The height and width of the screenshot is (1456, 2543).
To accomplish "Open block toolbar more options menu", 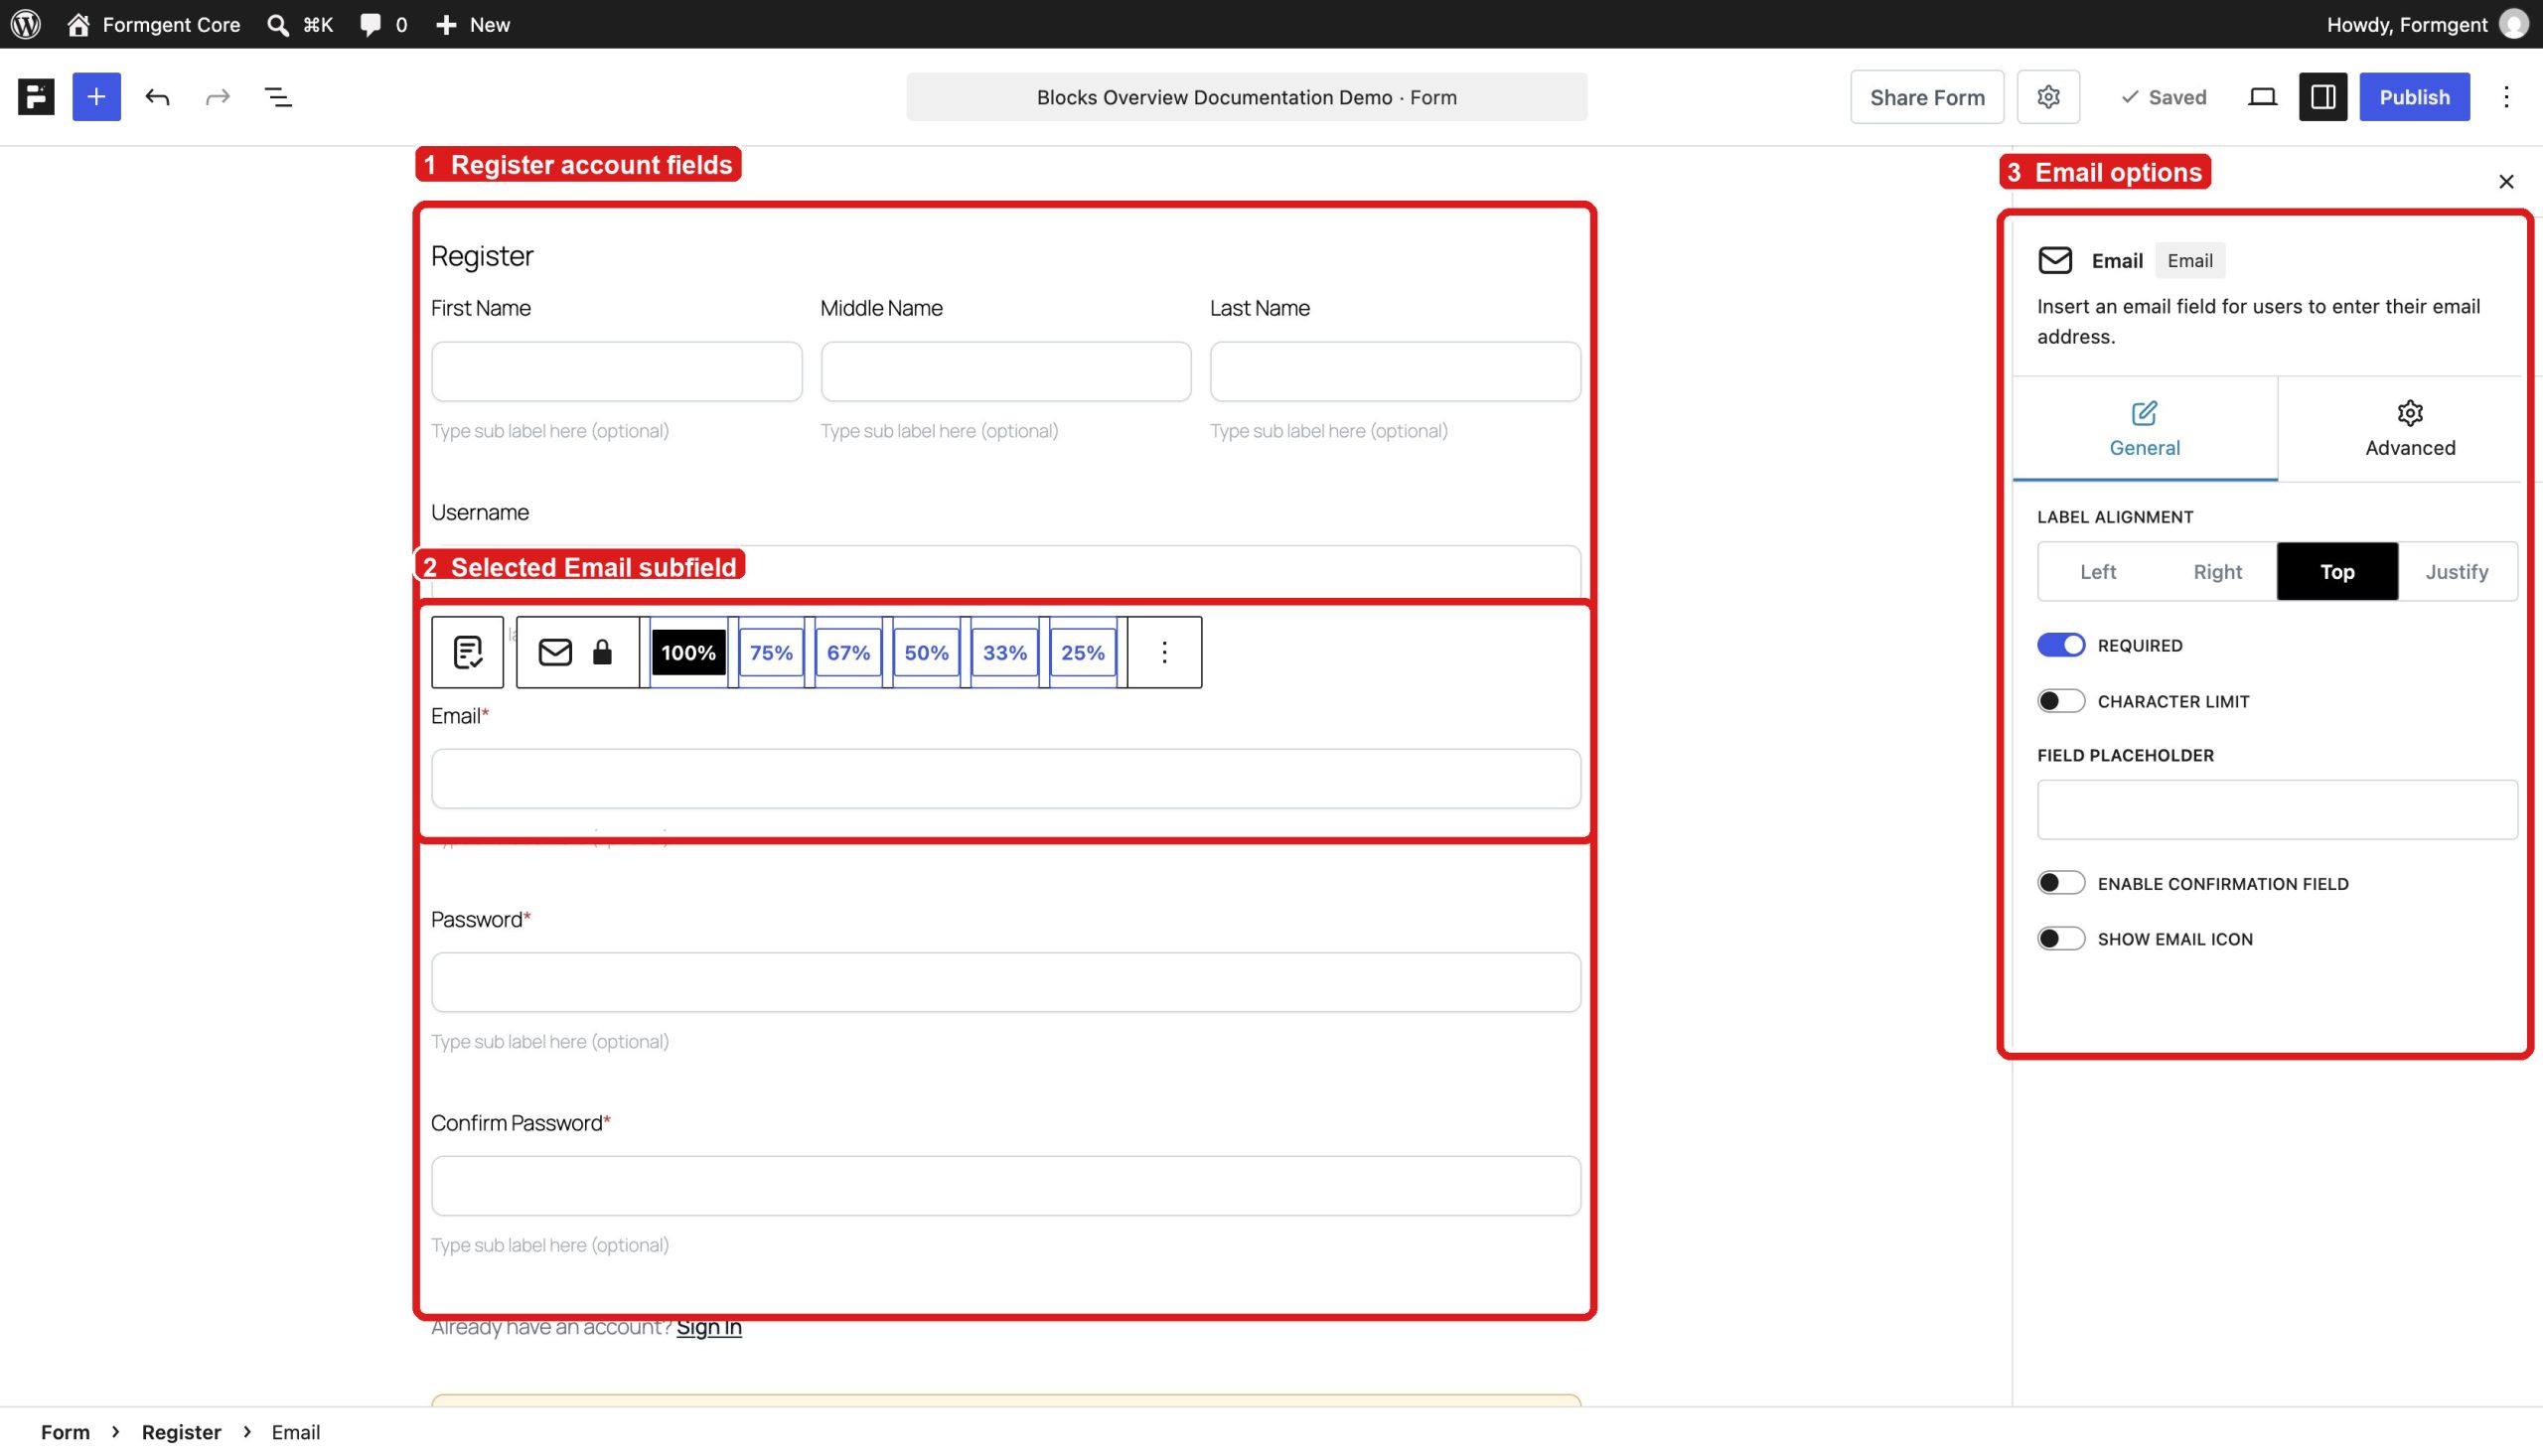I will click(x=1164, y=652).
